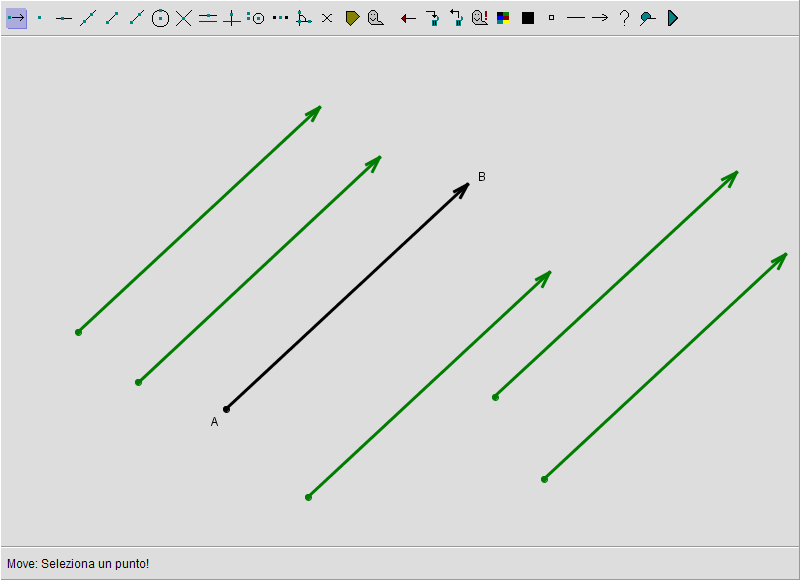Select the Segment tool
This screenshot has height=580, width=800.
[112, 18]
